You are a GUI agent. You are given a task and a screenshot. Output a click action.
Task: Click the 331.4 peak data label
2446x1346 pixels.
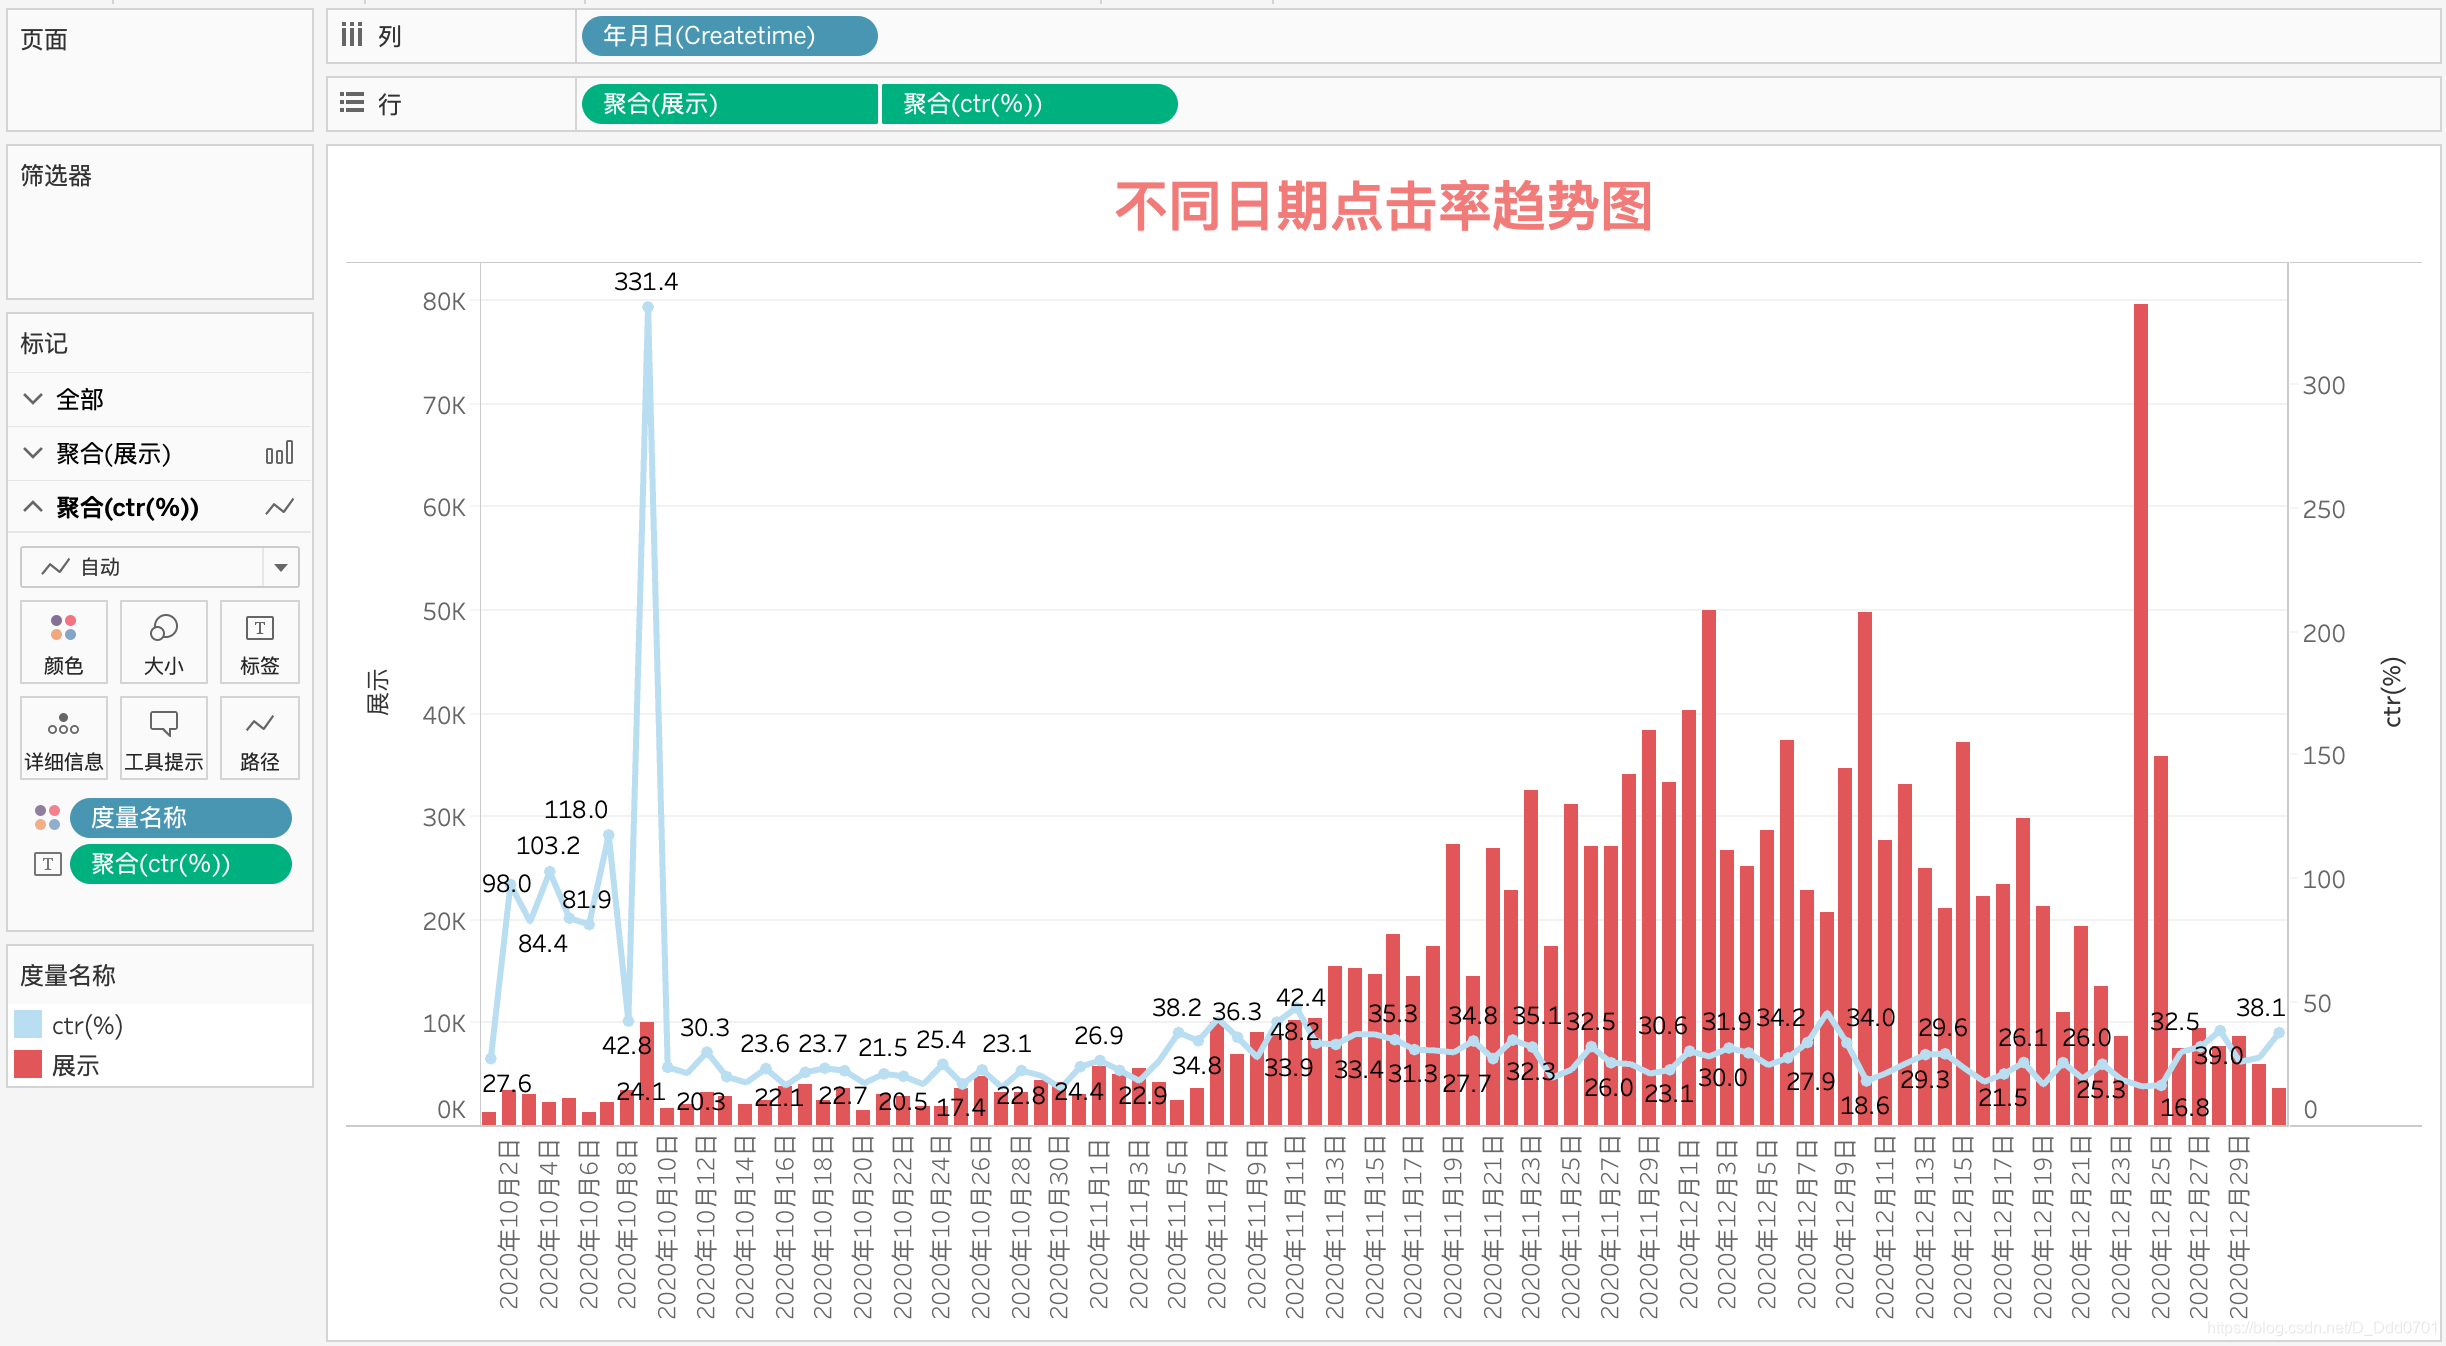646,281
